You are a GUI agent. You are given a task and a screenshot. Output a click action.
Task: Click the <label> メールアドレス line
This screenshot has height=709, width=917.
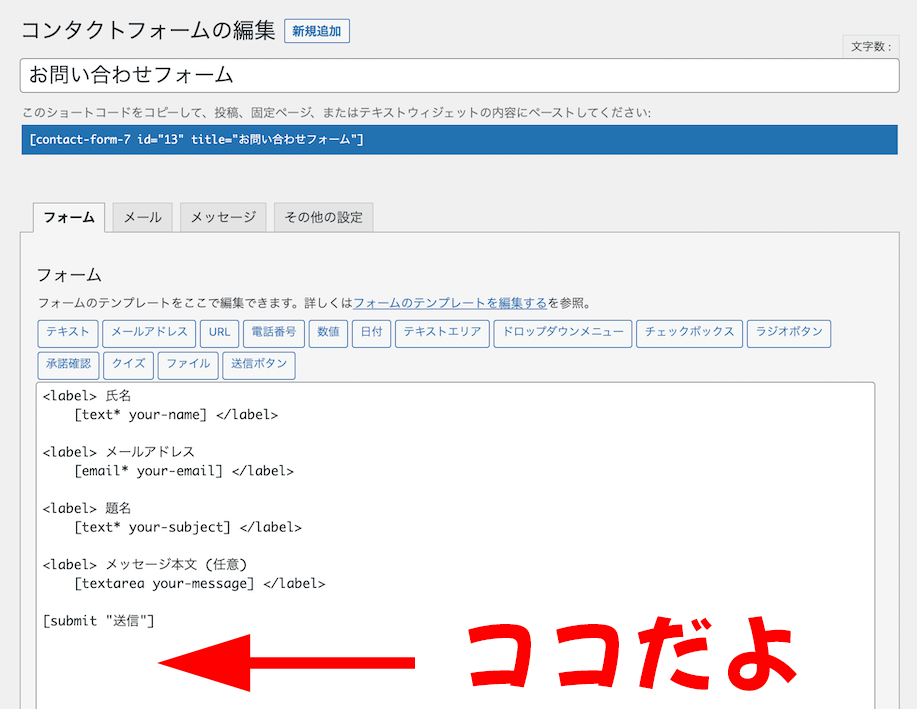point(119,452)
